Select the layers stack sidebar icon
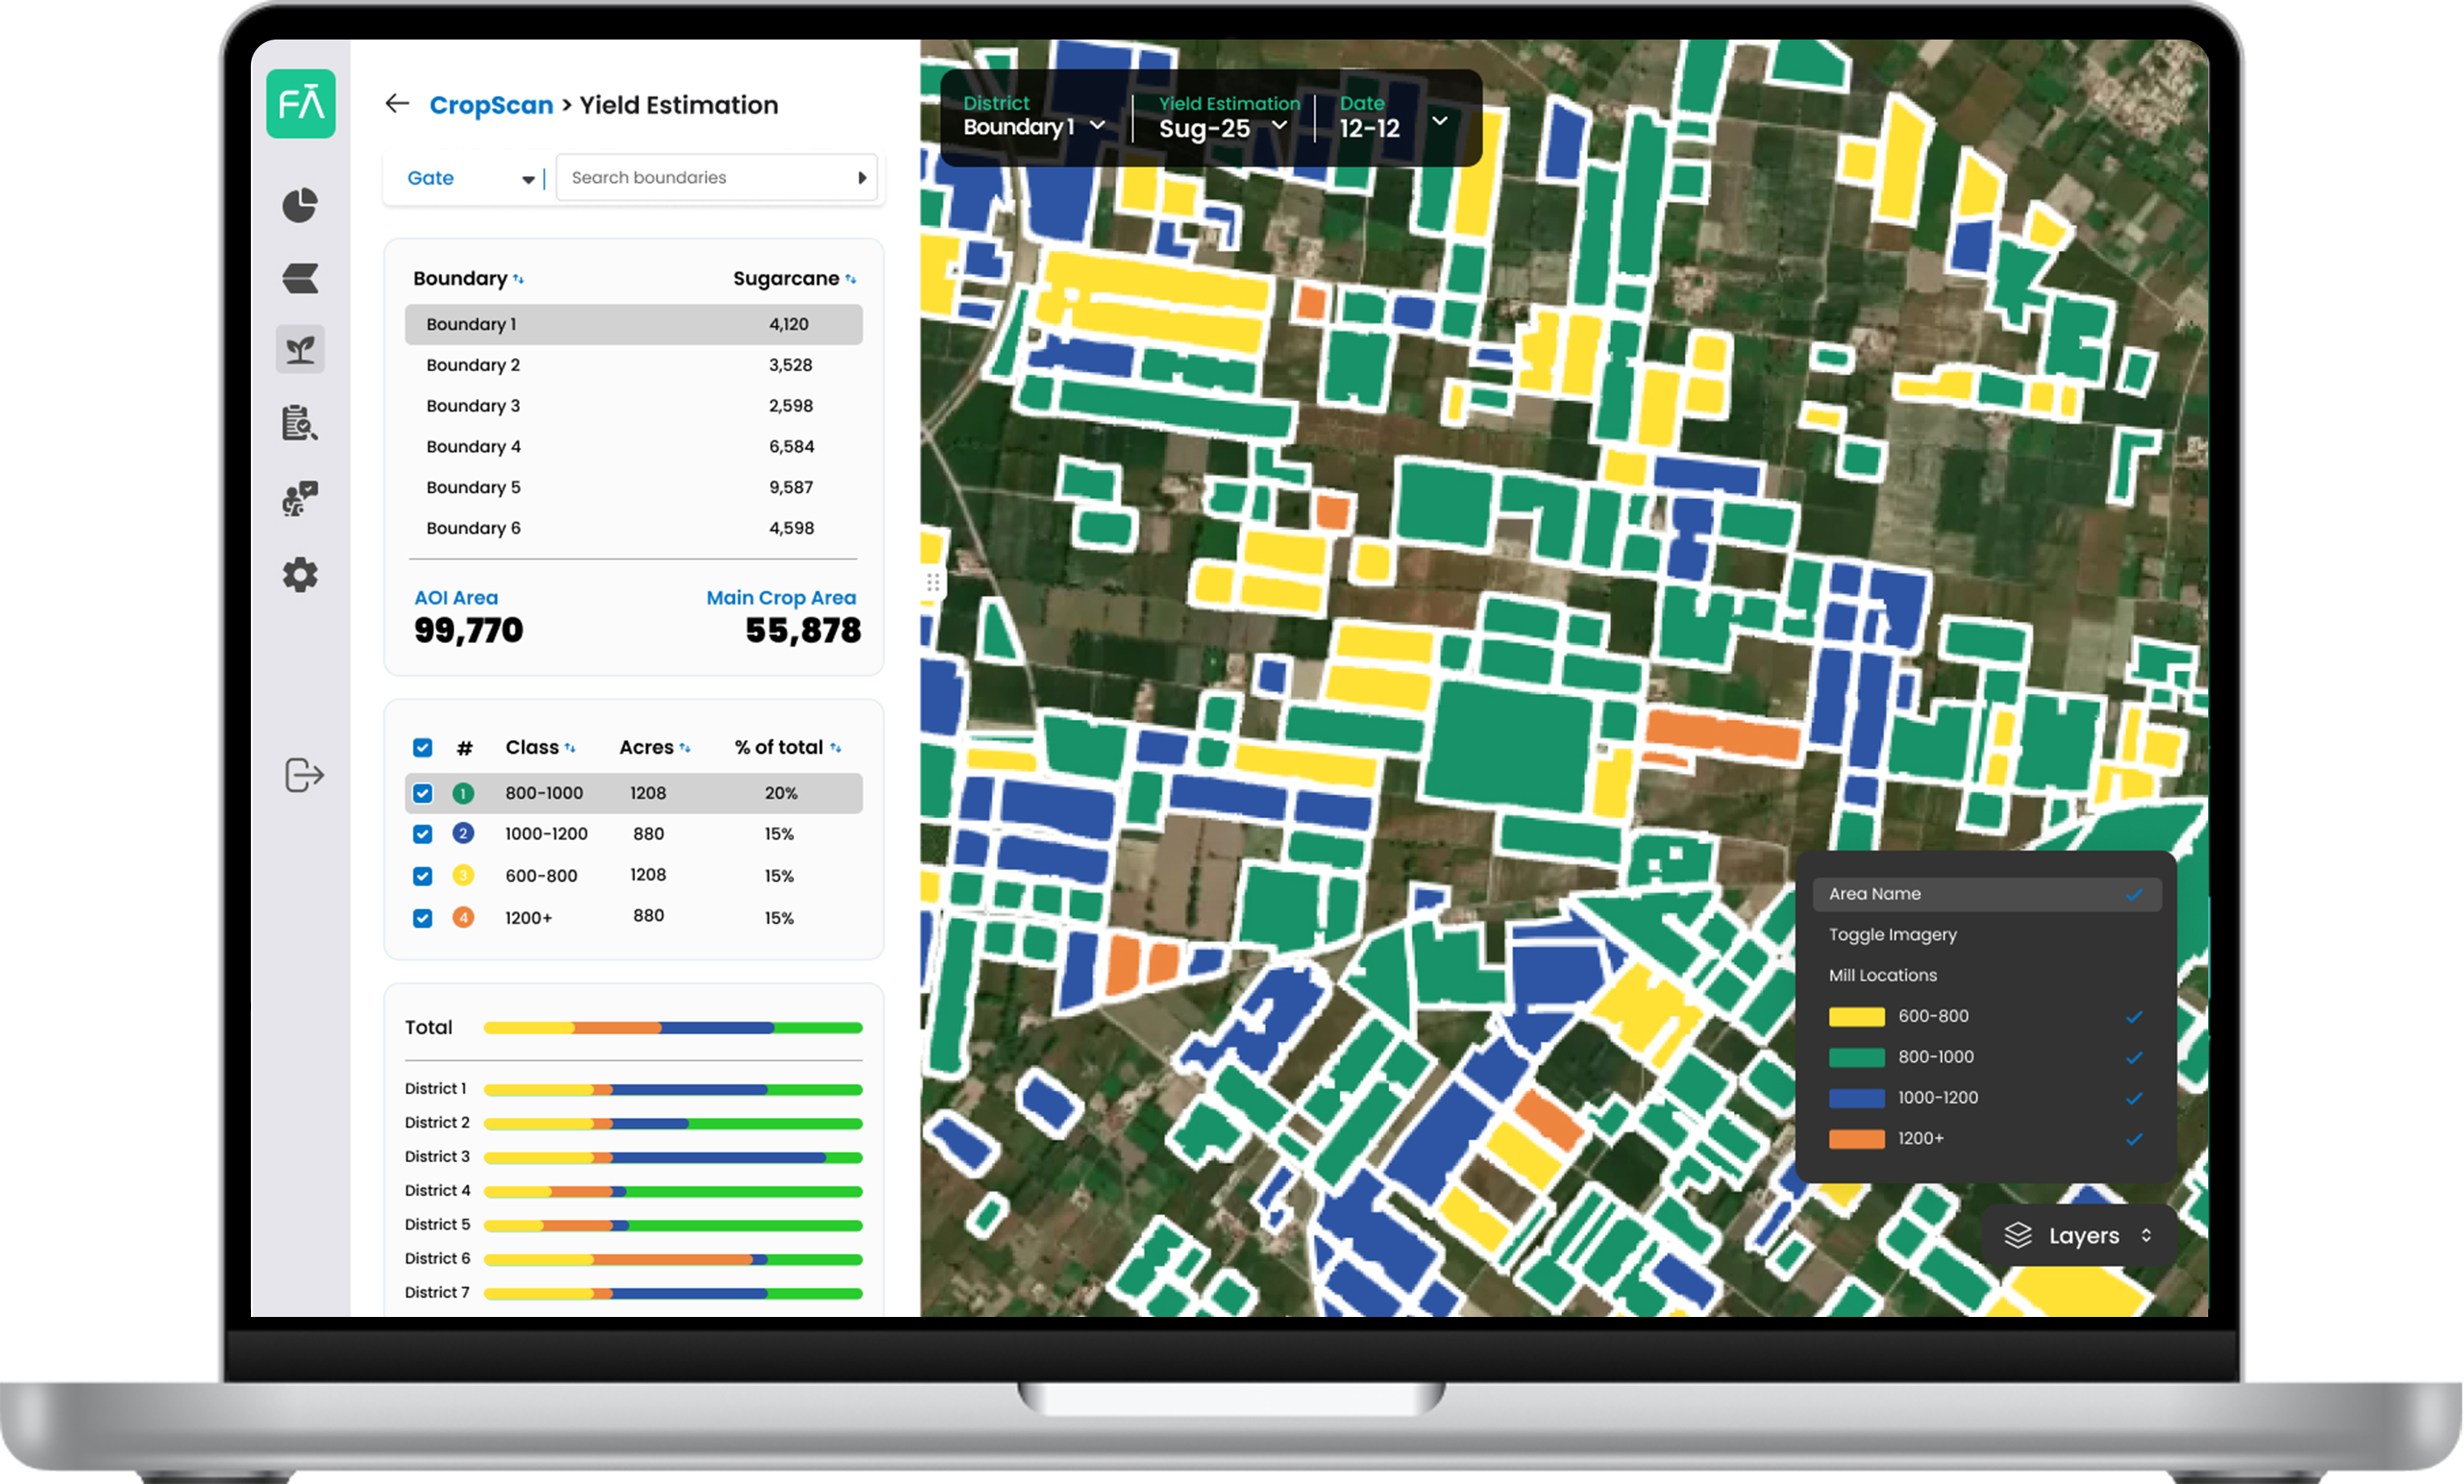This screenshot has width=2464, height=1484. point(300,278)
